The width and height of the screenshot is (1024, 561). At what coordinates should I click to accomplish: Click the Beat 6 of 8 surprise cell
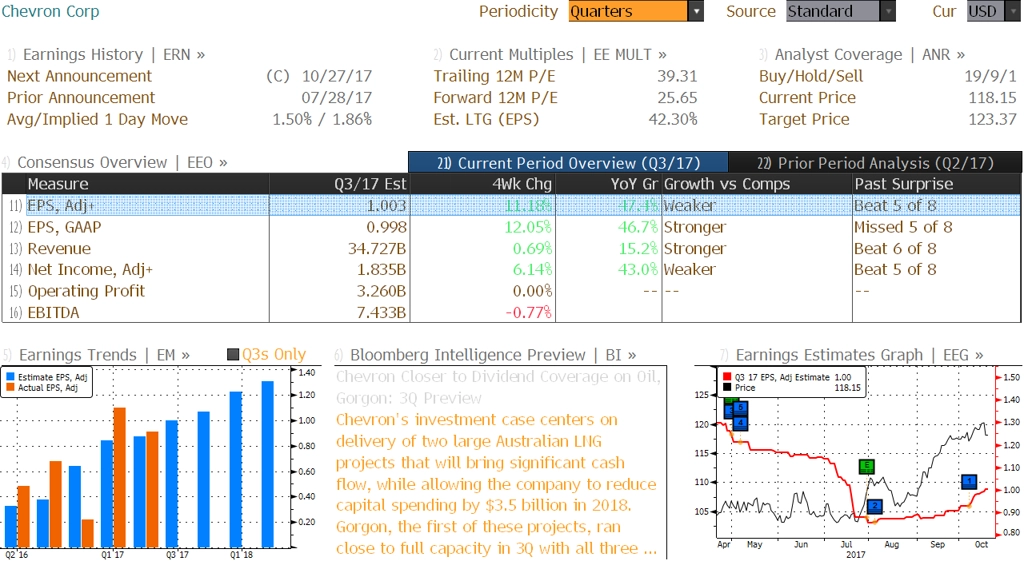pos(895,249)
